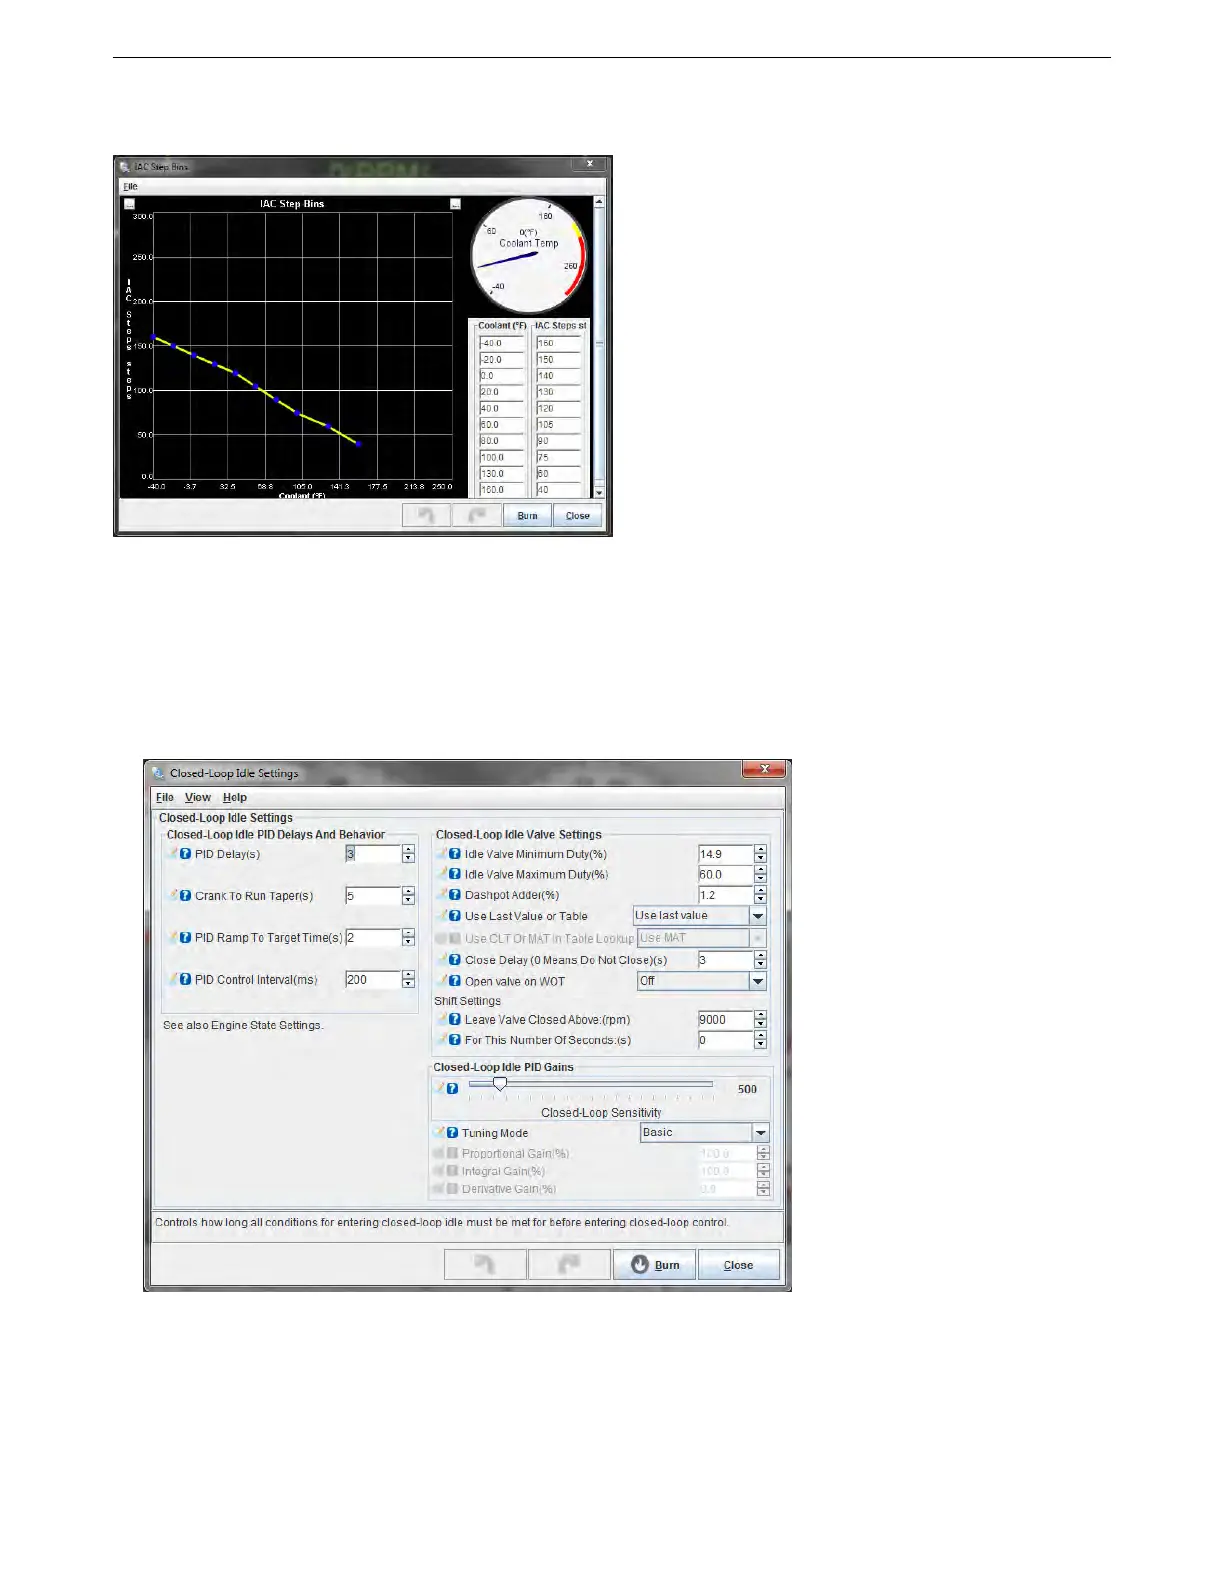Click the help icon beside Close Delay
Viewport: 1224px width, 1584px height.
pos(455,960)
